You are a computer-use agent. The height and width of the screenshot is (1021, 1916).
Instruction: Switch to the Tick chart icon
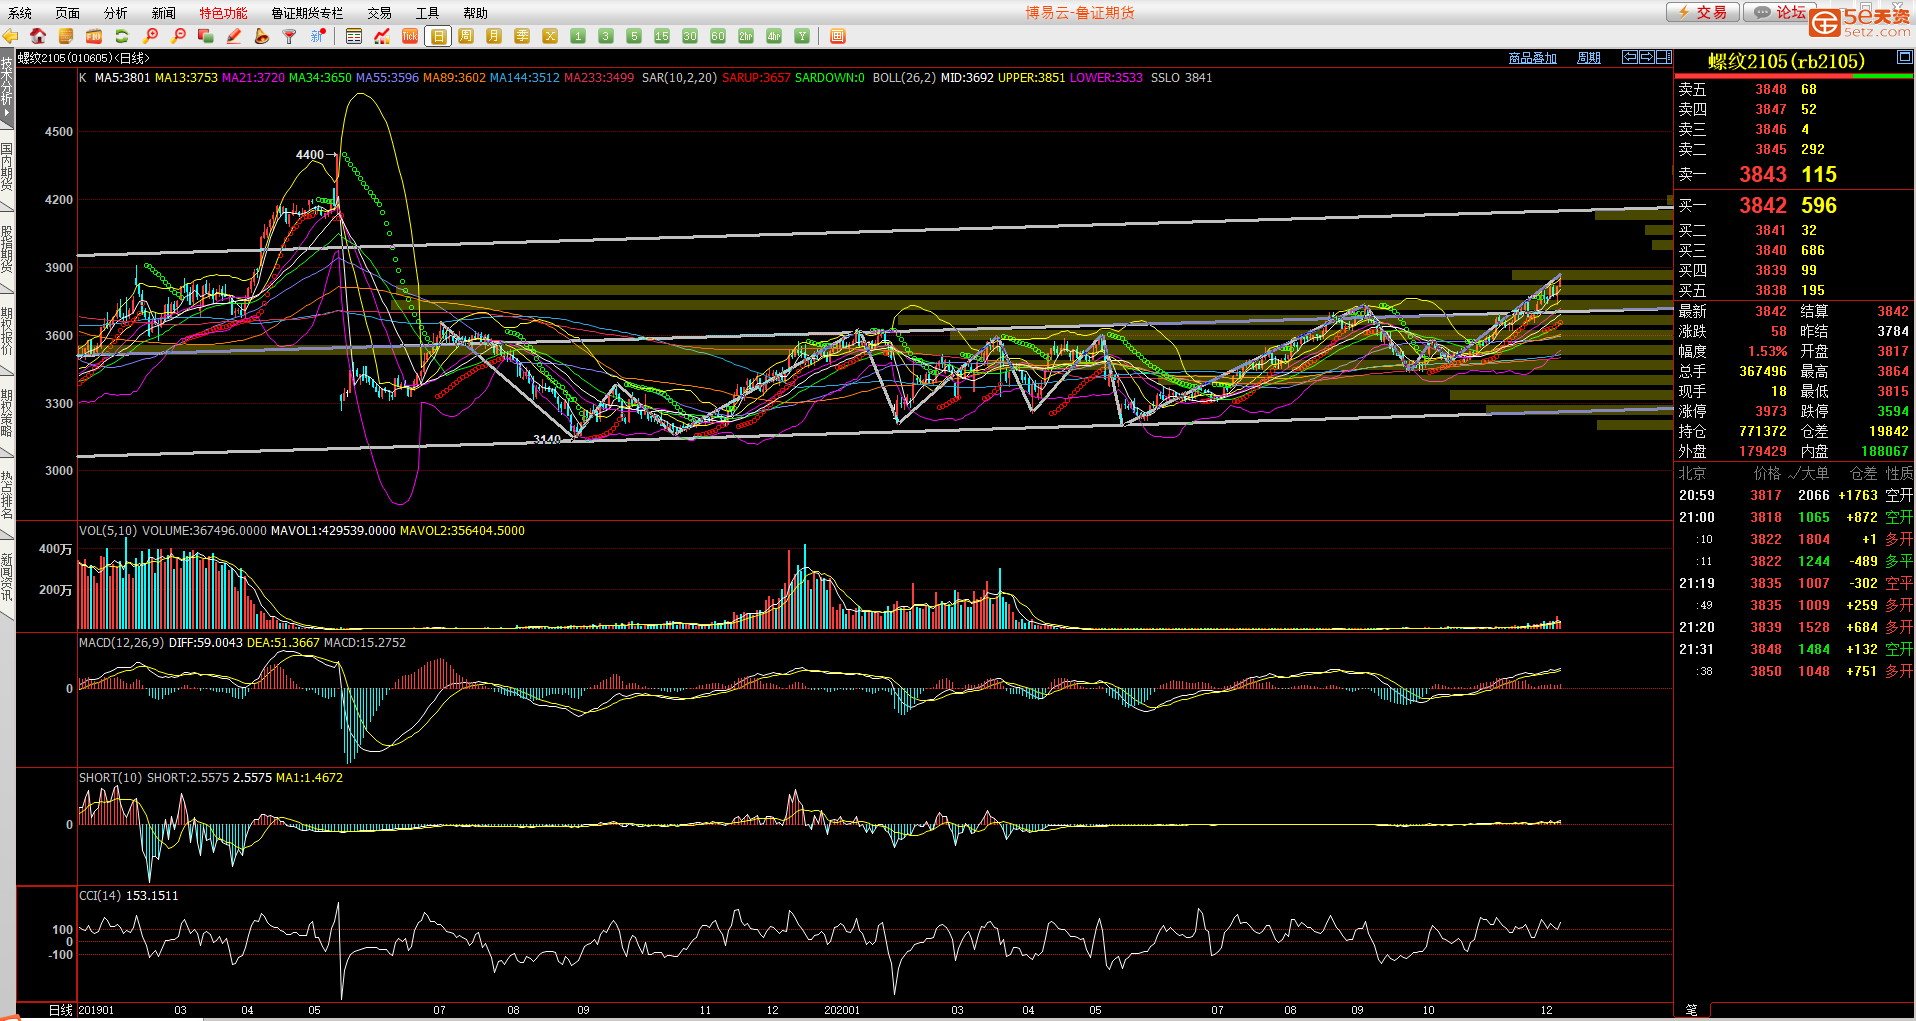coord(410,36)
